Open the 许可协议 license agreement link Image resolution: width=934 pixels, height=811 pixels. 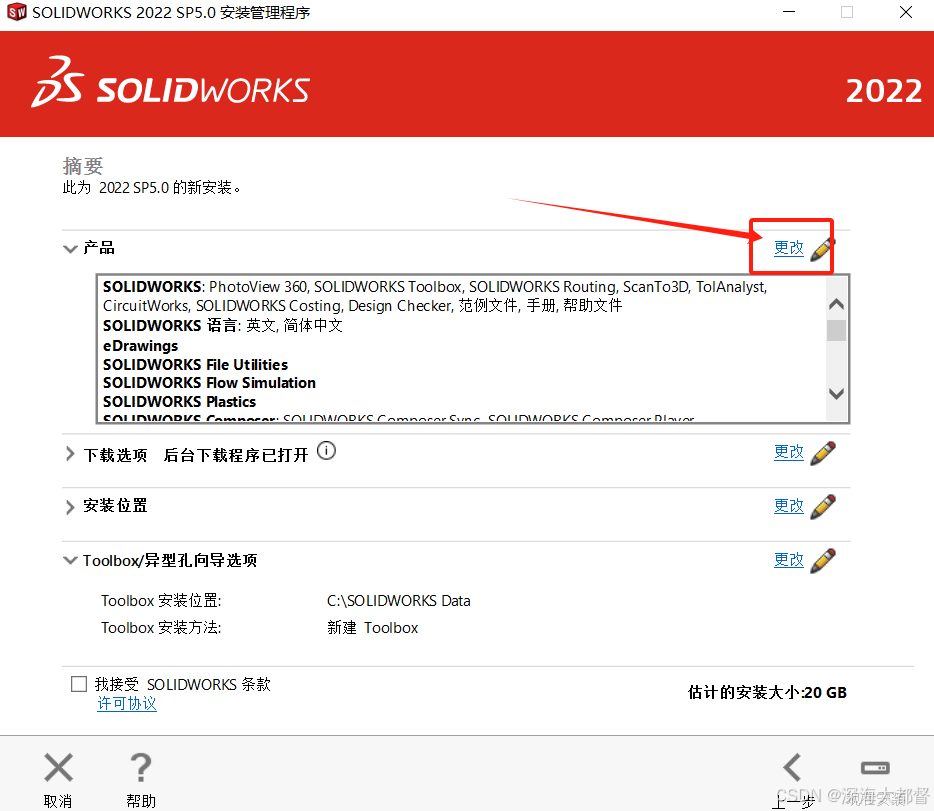click(127, 703)
